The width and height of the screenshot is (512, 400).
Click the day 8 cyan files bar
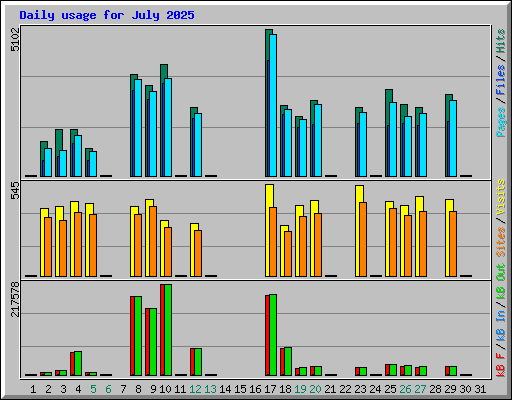tap(138, 128)
